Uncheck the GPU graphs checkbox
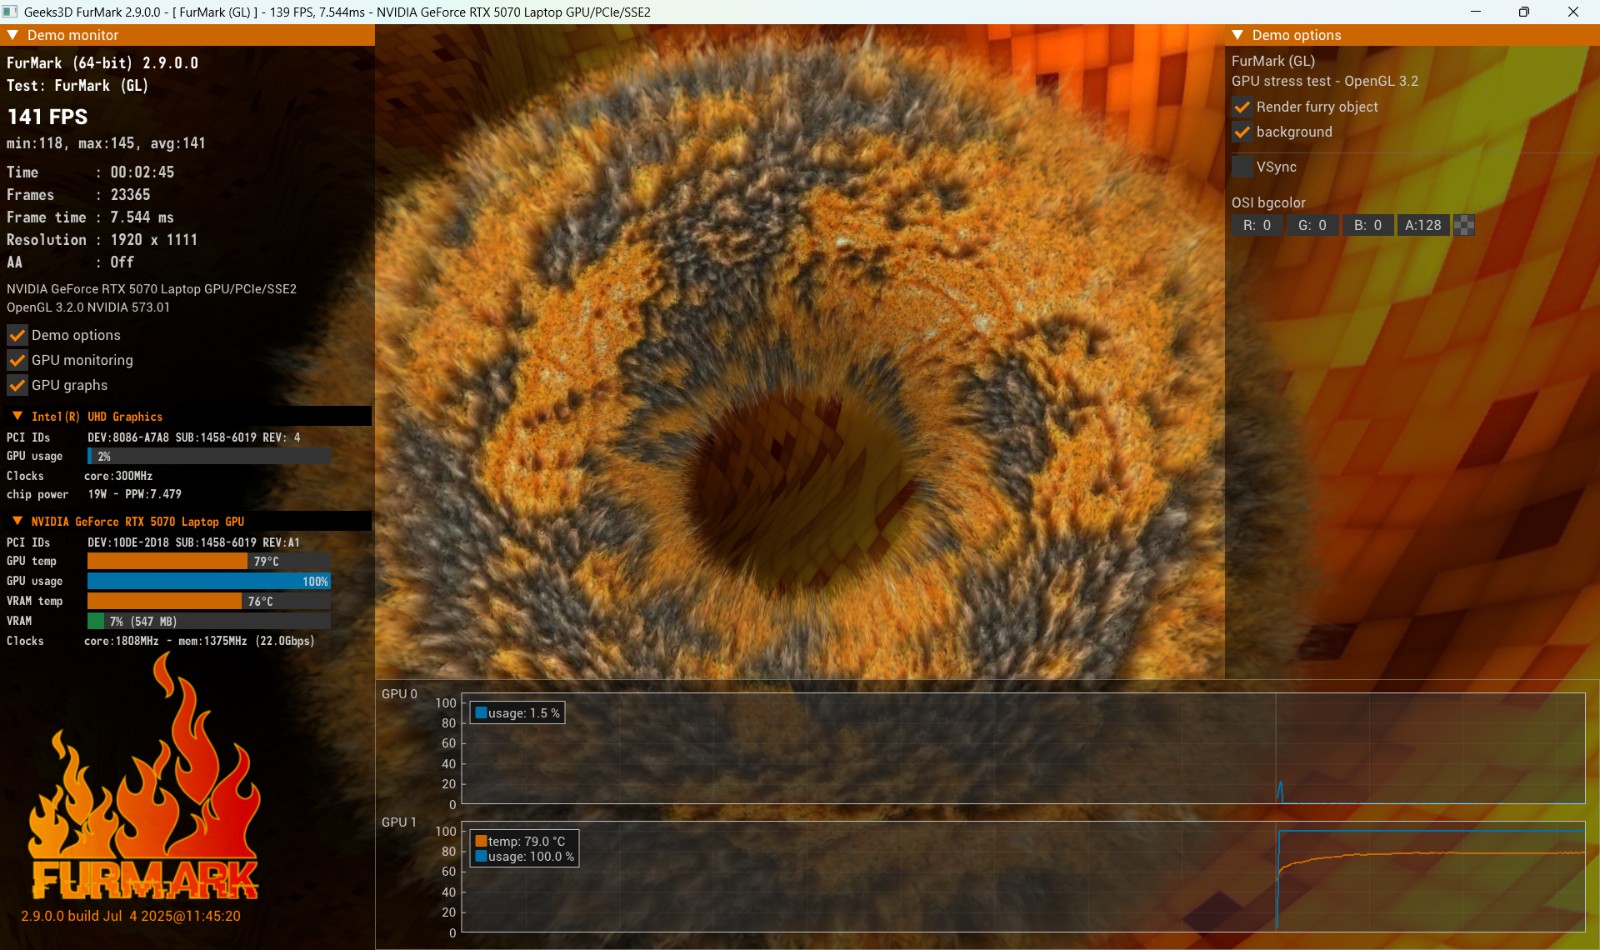The height and width of the screenshot is (950, 1600). (x=17, y=385)
